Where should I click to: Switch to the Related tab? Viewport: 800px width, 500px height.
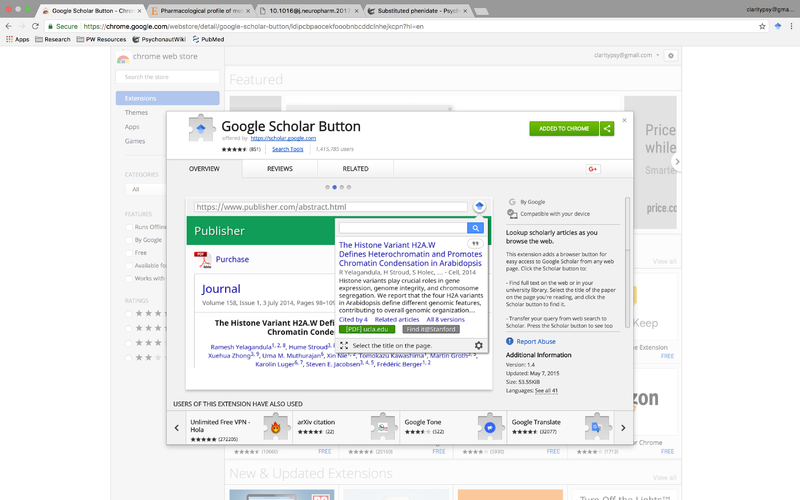click(x=355, y=169)
